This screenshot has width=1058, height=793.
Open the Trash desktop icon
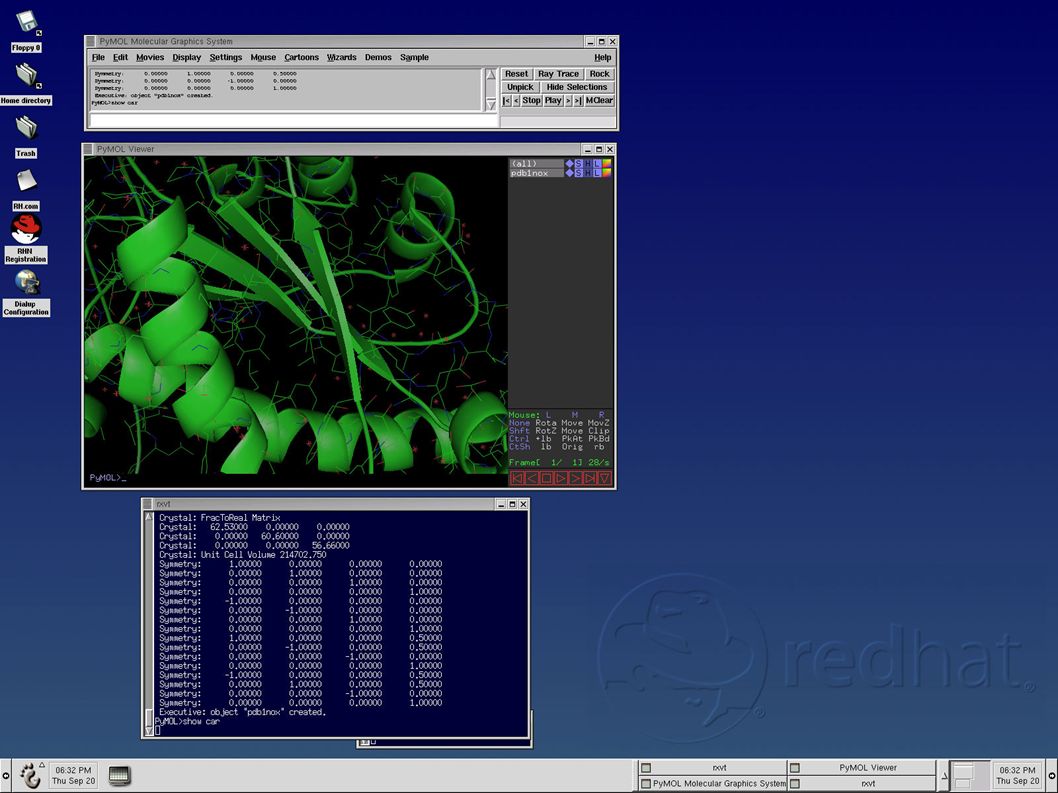(26, 136)
